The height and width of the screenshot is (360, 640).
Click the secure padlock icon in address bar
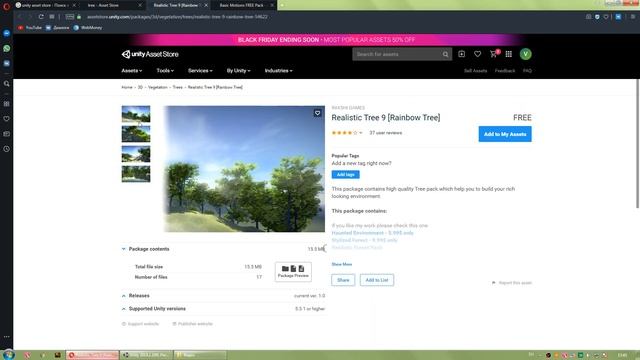79,17
